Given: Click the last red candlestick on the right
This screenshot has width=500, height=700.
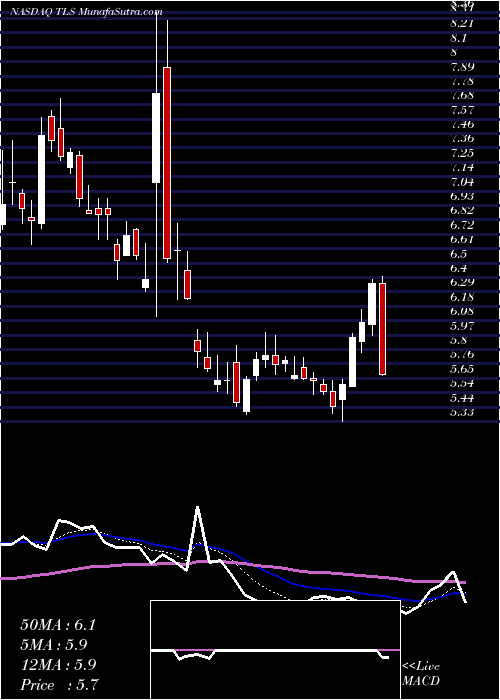Looking at the screenshot, I should click(382, 329).
